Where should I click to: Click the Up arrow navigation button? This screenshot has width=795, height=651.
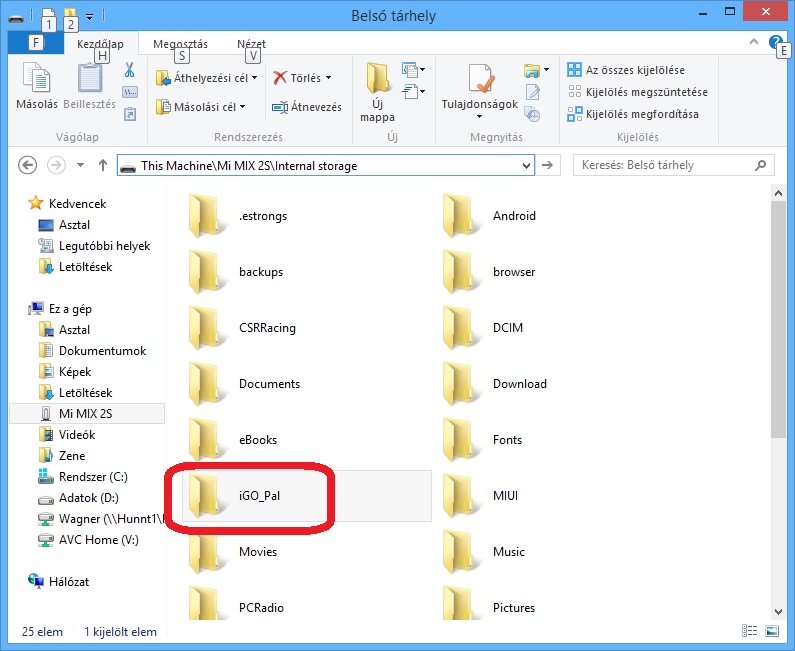click(x=102, y=166)
